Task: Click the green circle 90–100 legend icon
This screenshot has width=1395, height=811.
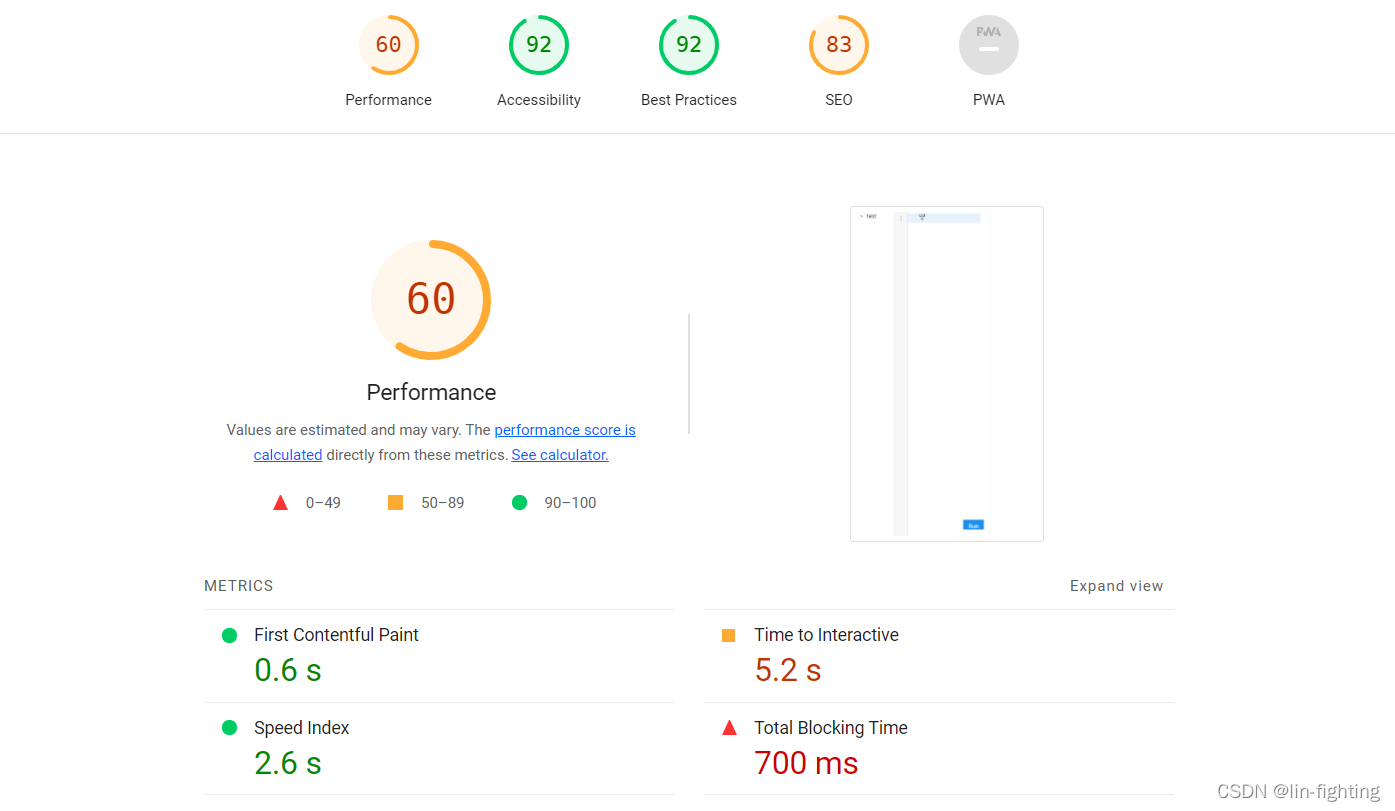Action: pos(519,502)
